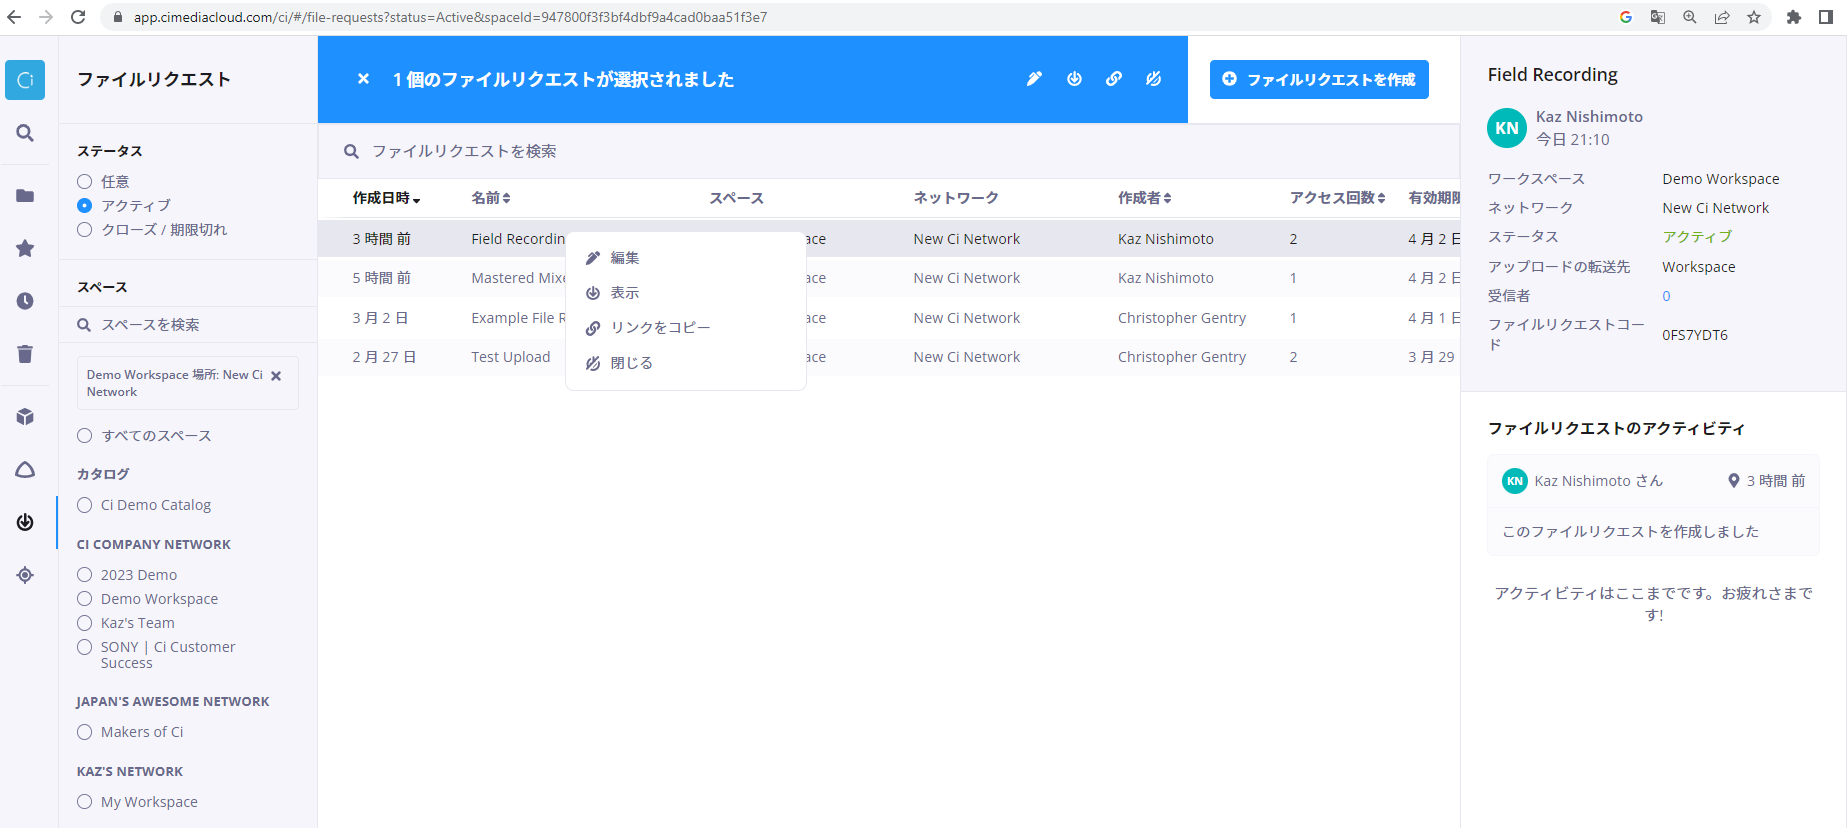Screen dimensions: 1847x828
Task: Select Ci Demo Catalog radio
Action: coord(85,505)
